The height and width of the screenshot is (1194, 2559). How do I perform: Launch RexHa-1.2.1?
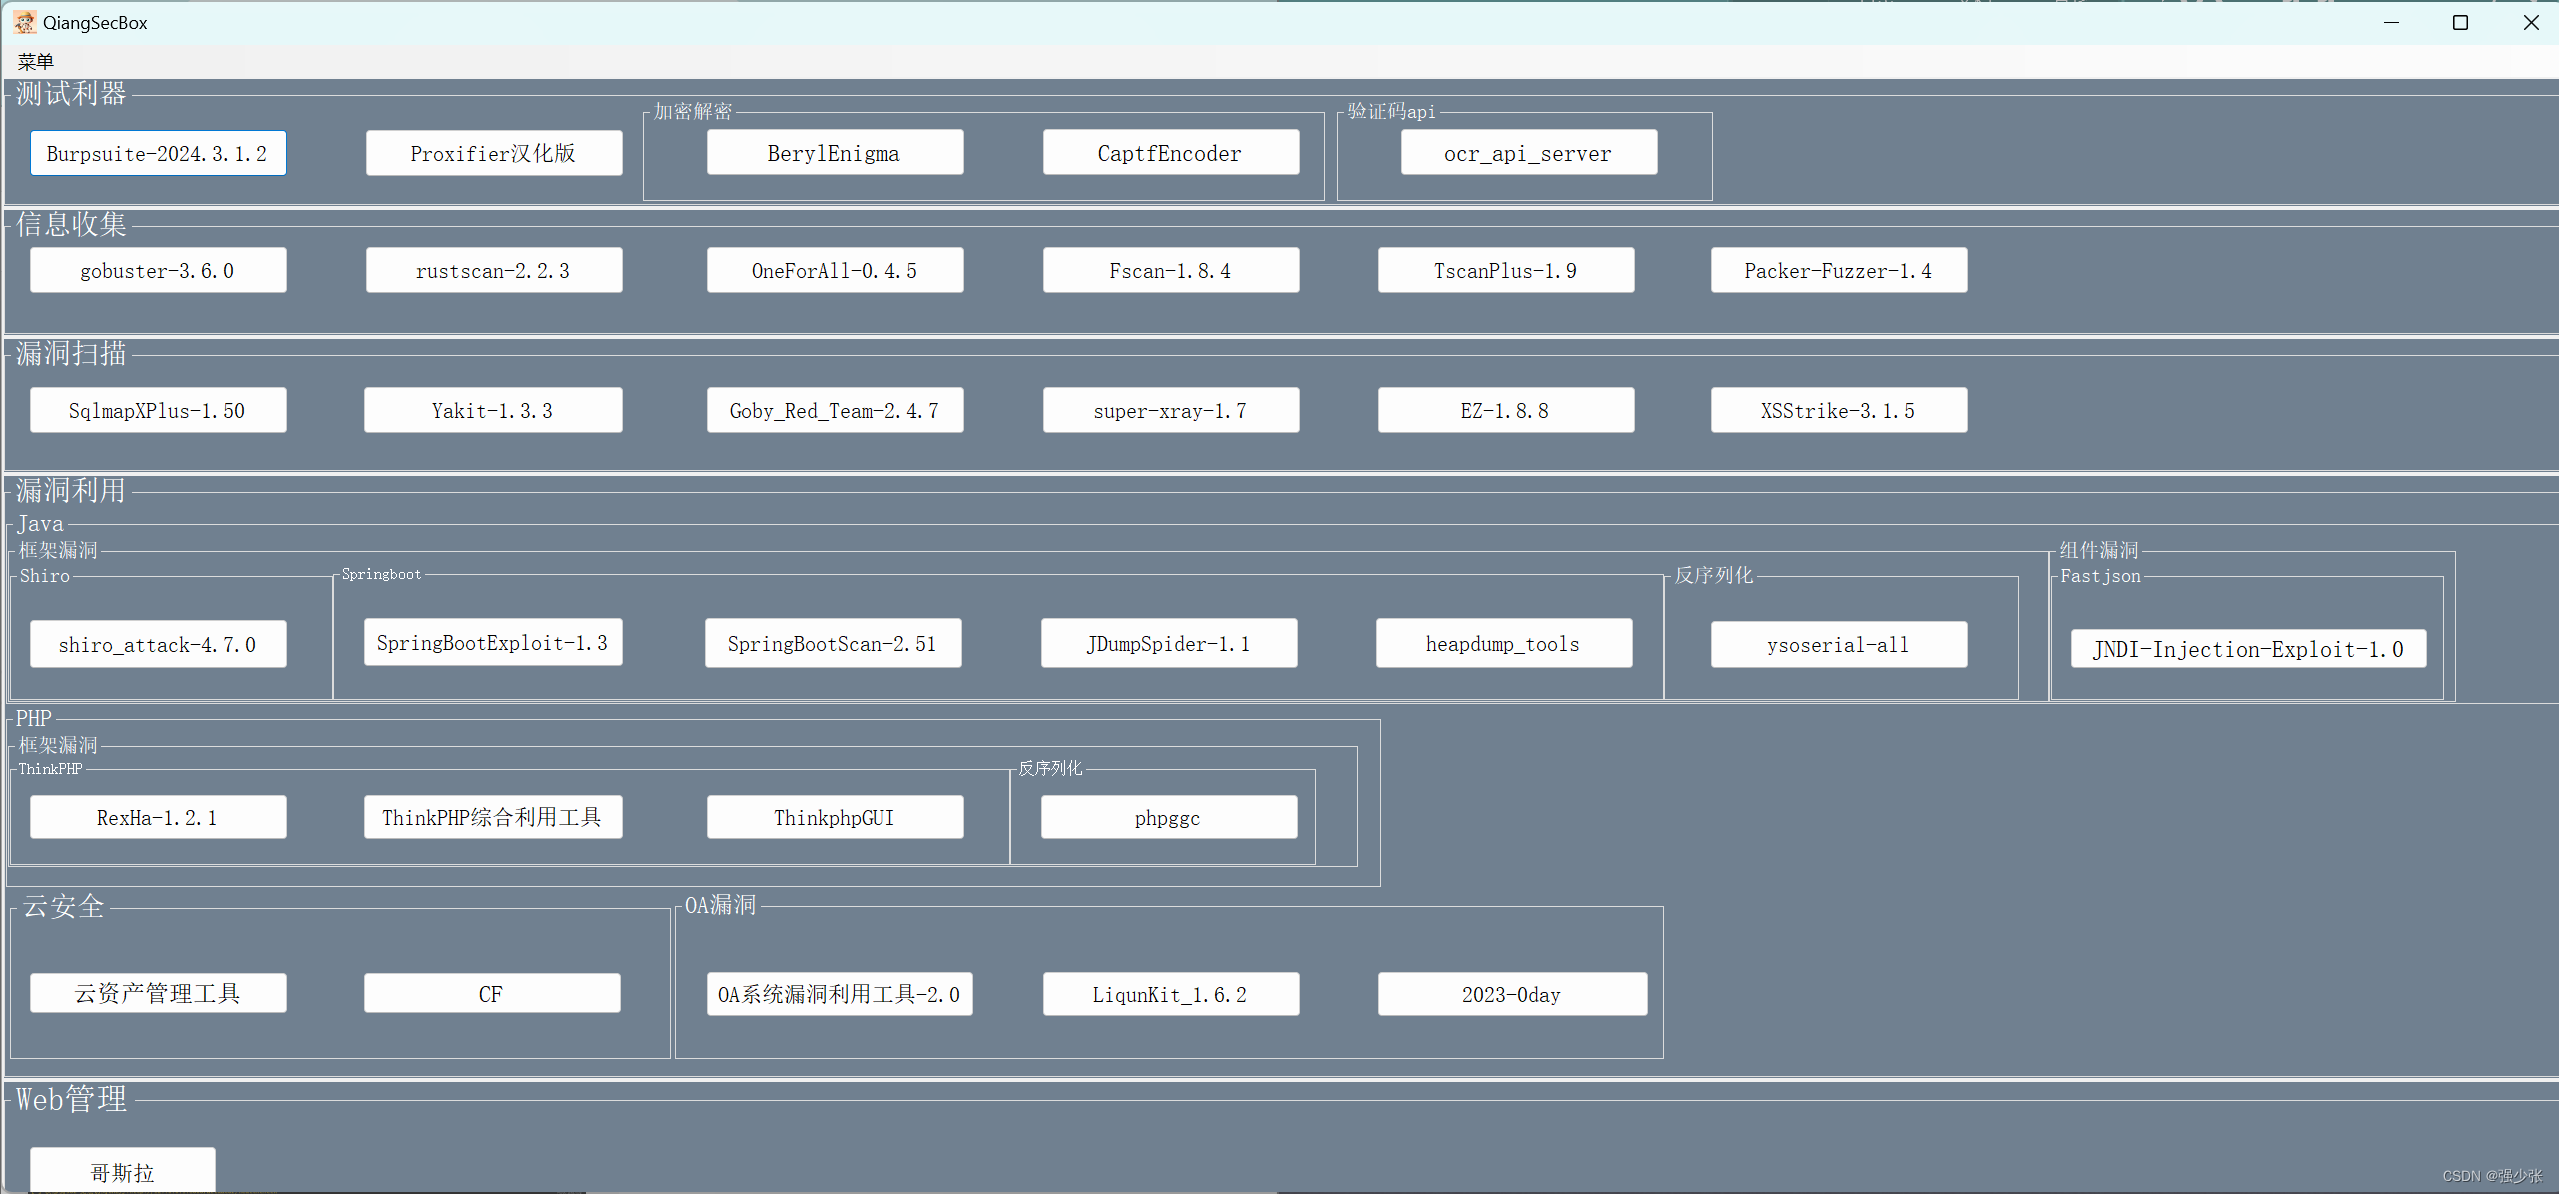(158, 817)
